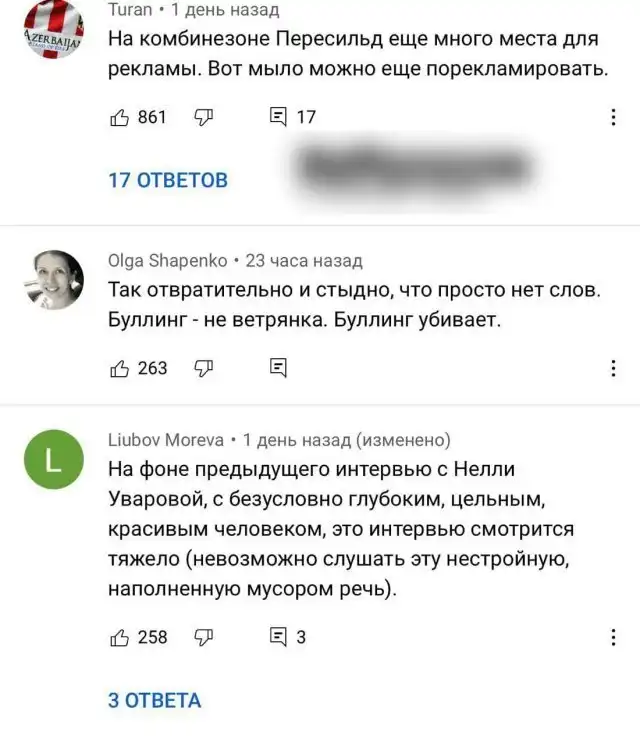640x744 pixels.
Task: Like Liubov Moreva's comment
Action: pyautogui.click(x=120, y=636)
